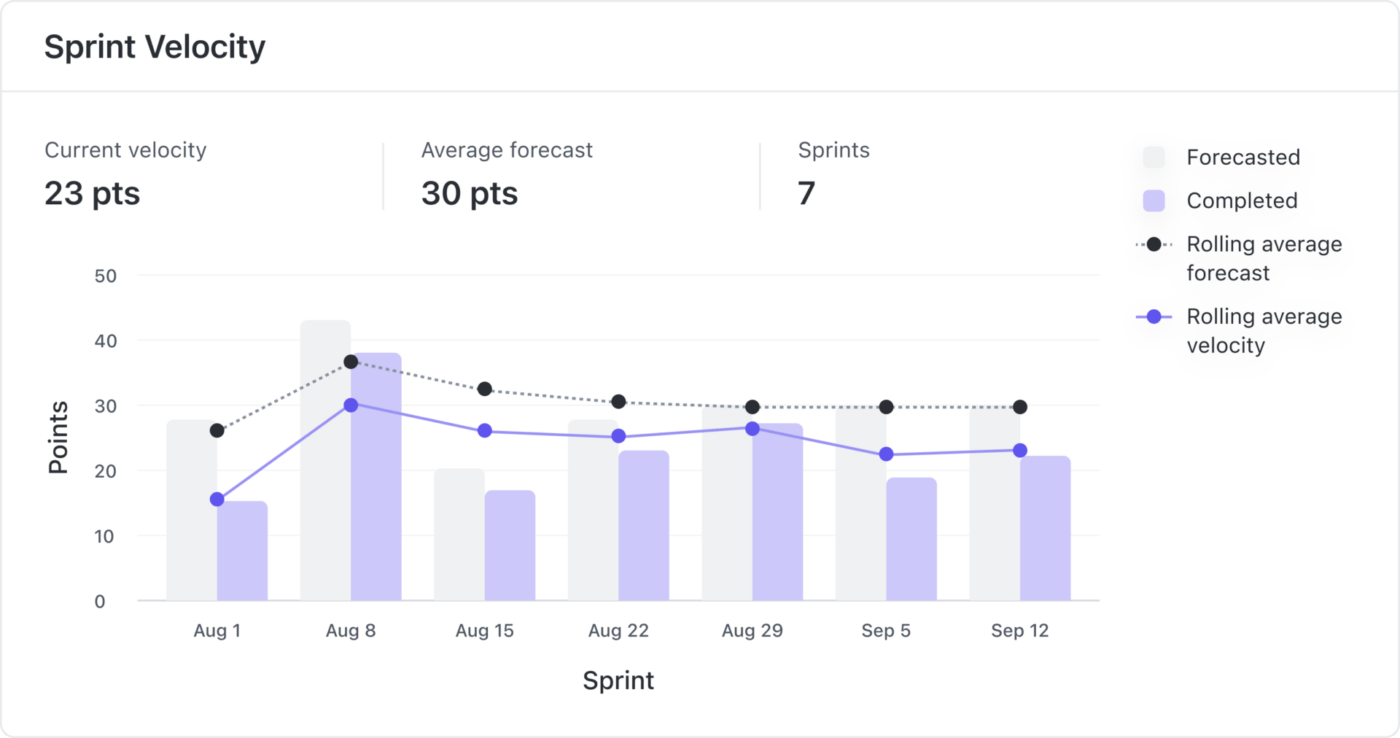Screen dimensions: 1400x738
Task: Toggle the Forecasted series legend label
Action: tap(1243, 157)
